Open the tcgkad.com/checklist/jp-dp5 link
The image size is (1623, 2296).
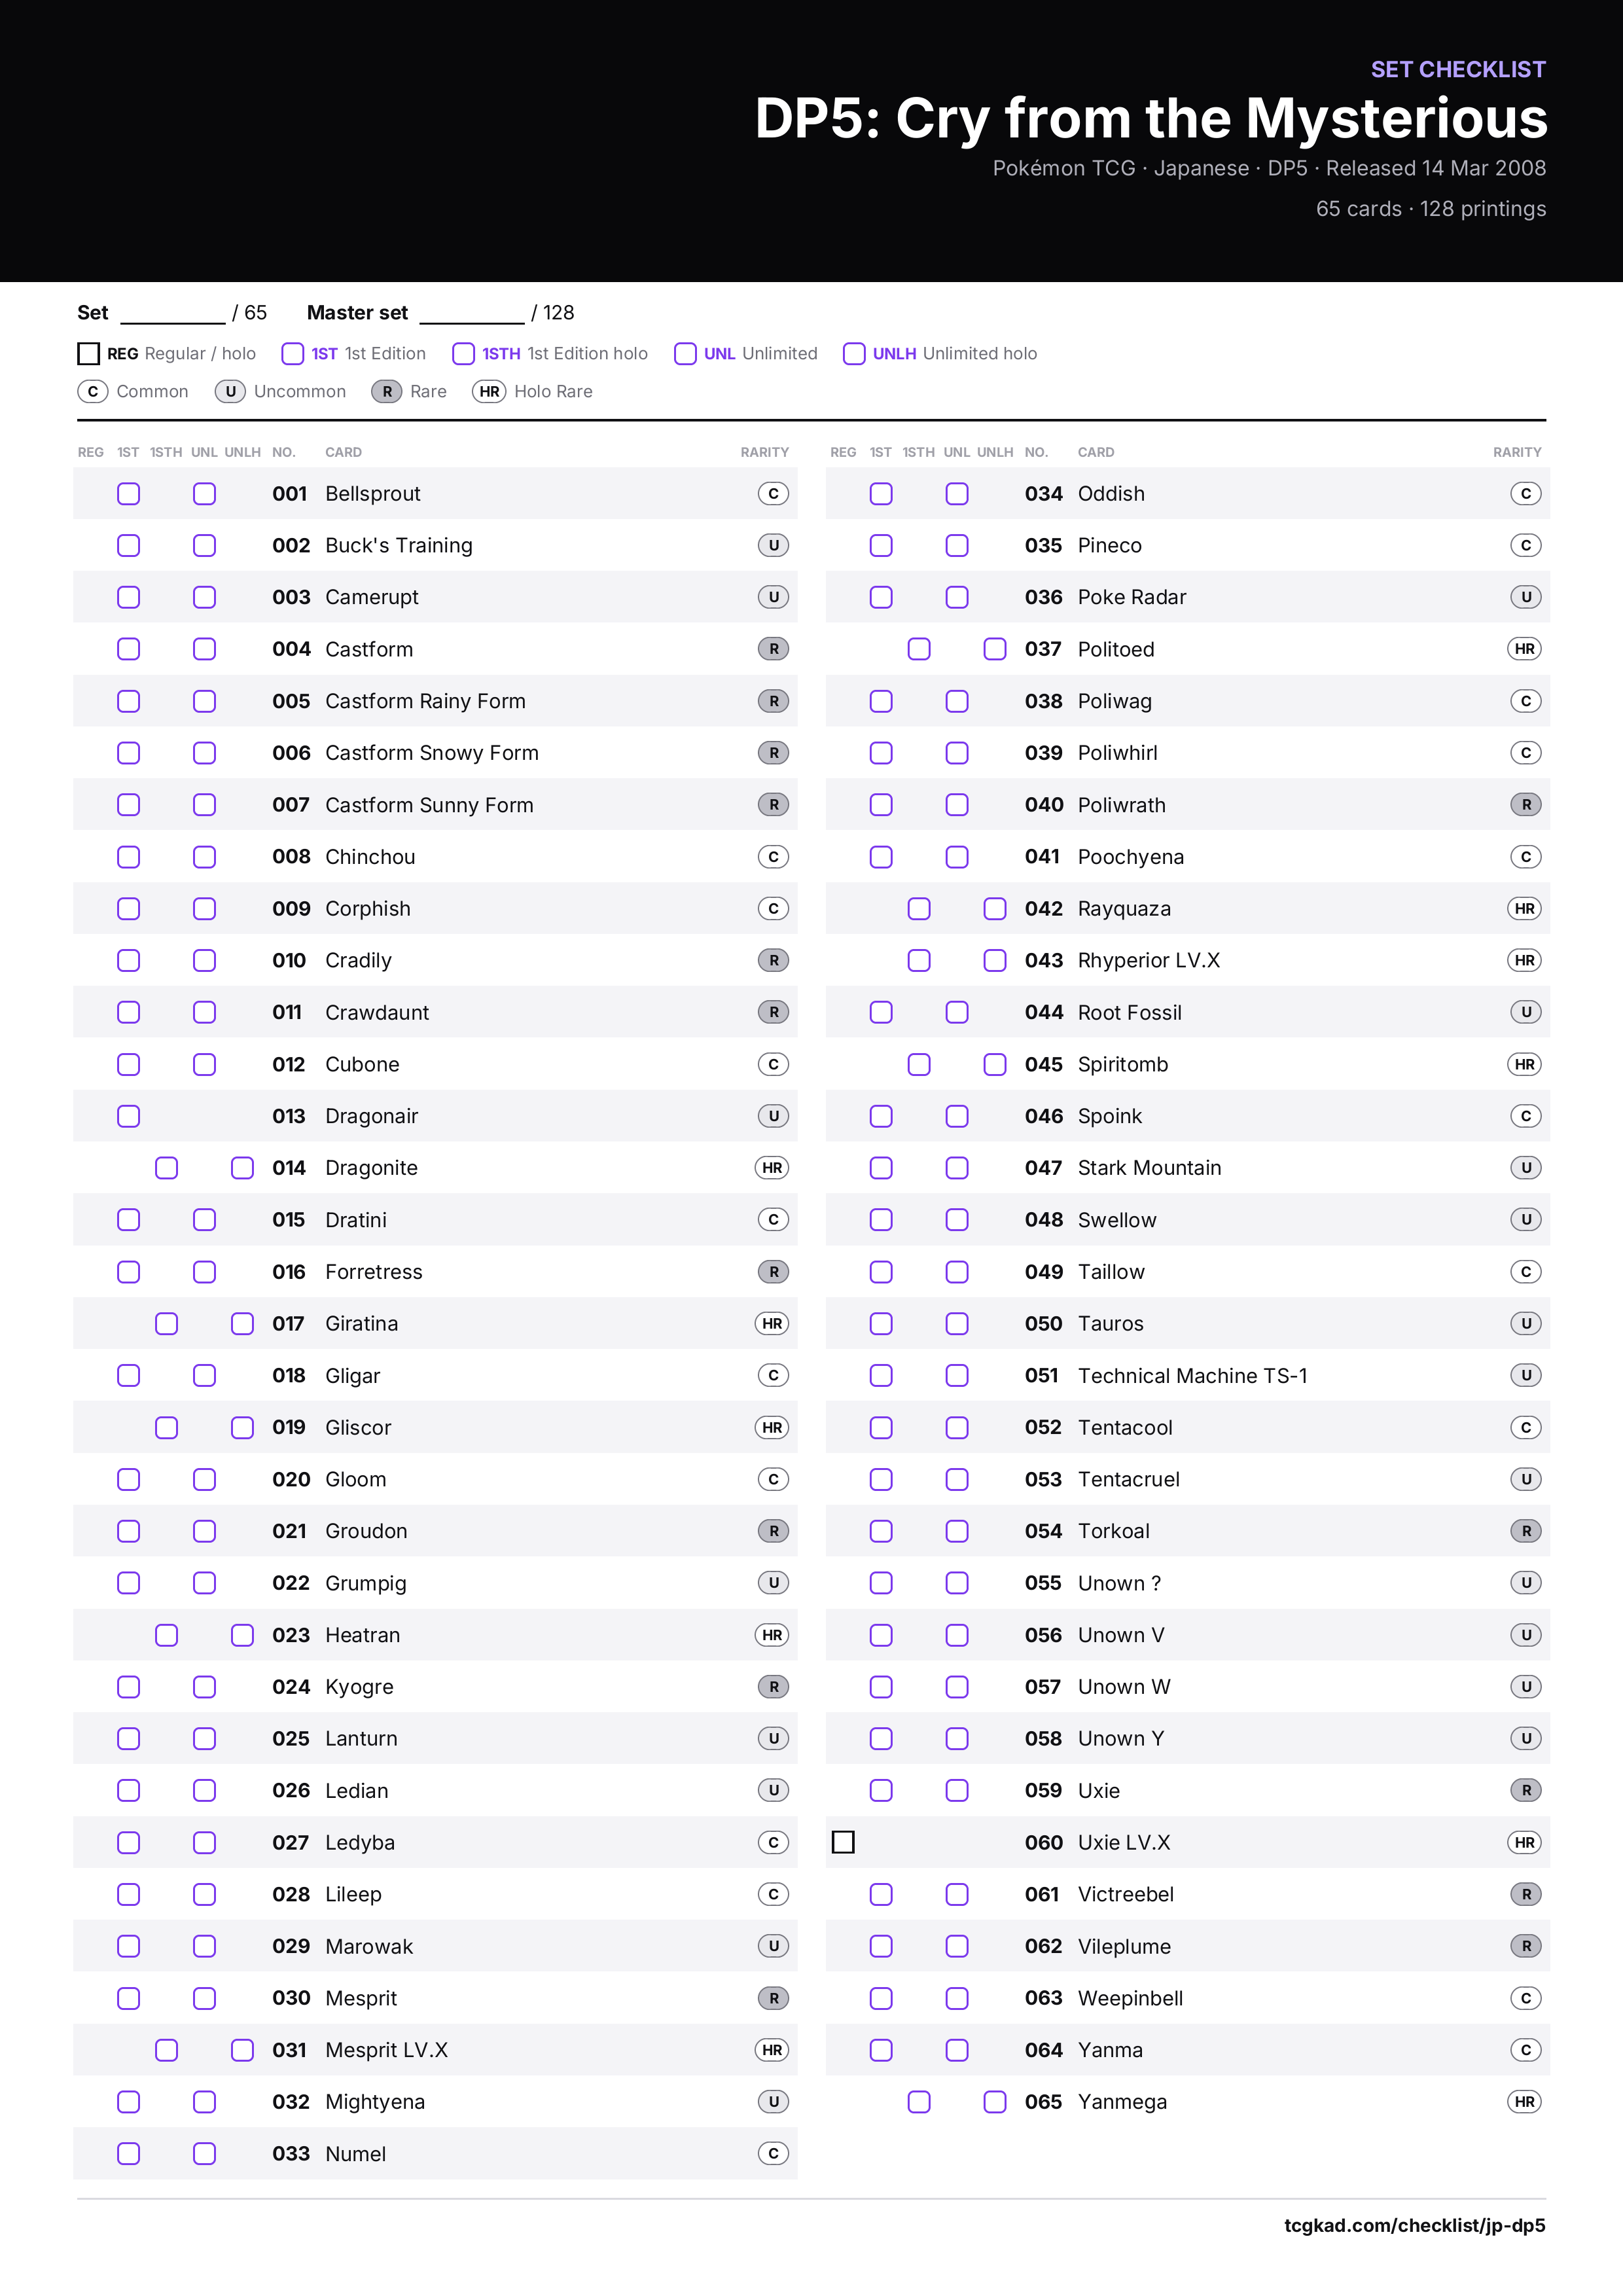click(x=1415, y=2225)
